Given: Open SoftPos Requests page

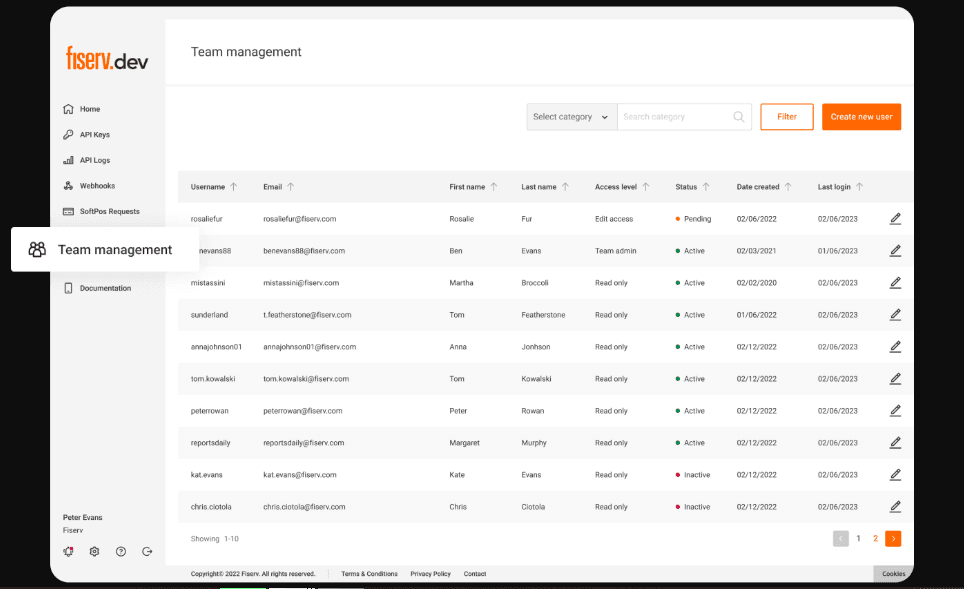Looking at the screenshot, I should click(x=101, y=211).
